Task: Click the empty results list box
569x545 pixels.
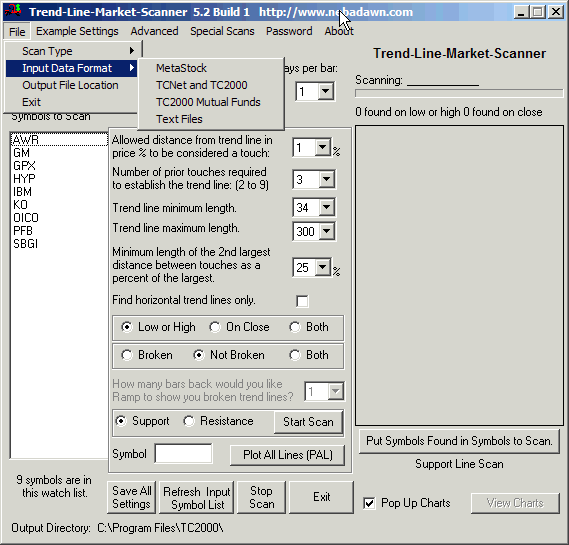Action: [x=459, y=275]
